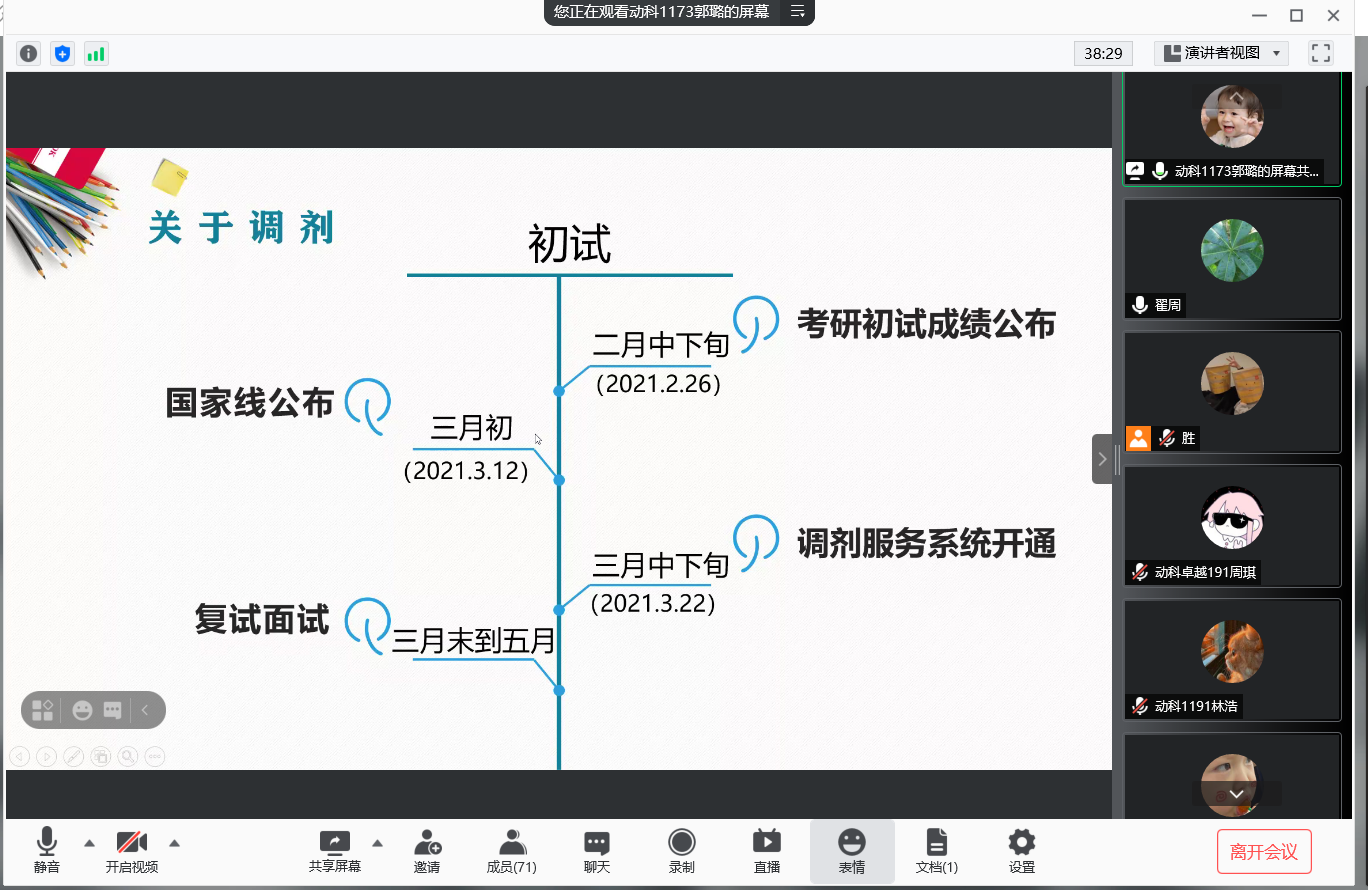Expand the arrow next to 共享屏幕
Image resolution: width=1368 pixels, height=890 pixels.
tap(377, 842)
